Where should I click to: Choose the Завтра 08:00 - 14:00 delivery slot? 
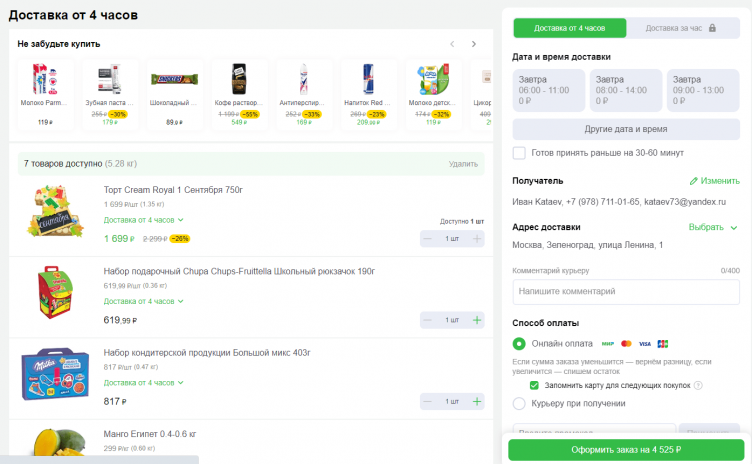click(626, 90)
